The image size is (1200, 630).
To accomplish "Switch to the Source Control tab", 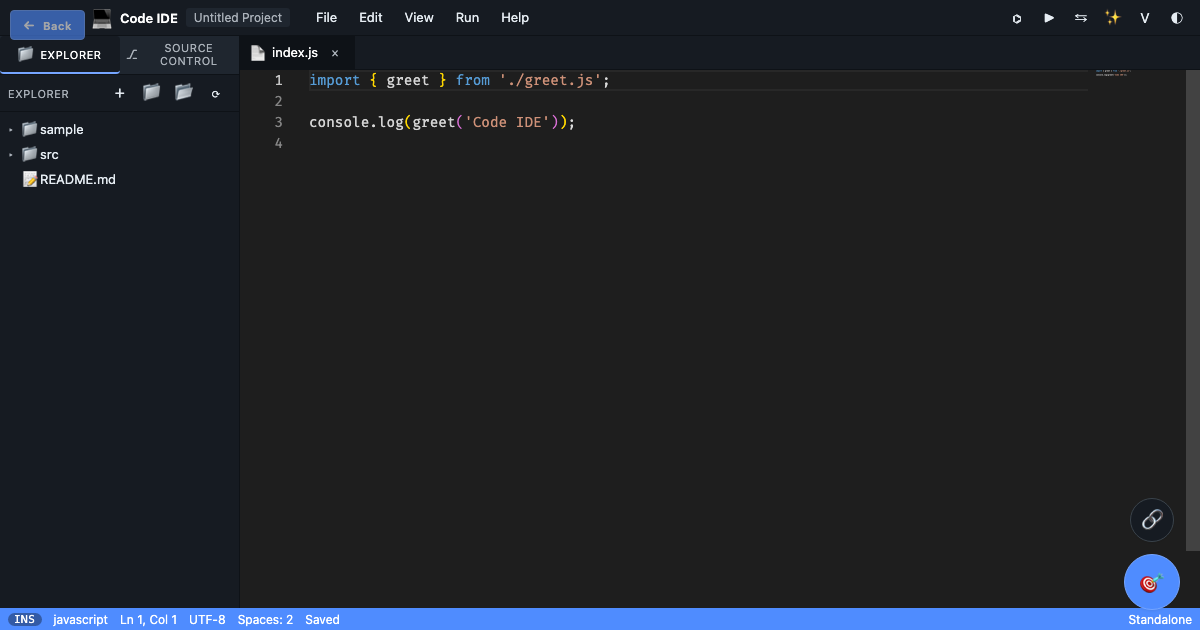I will point(180,55).
